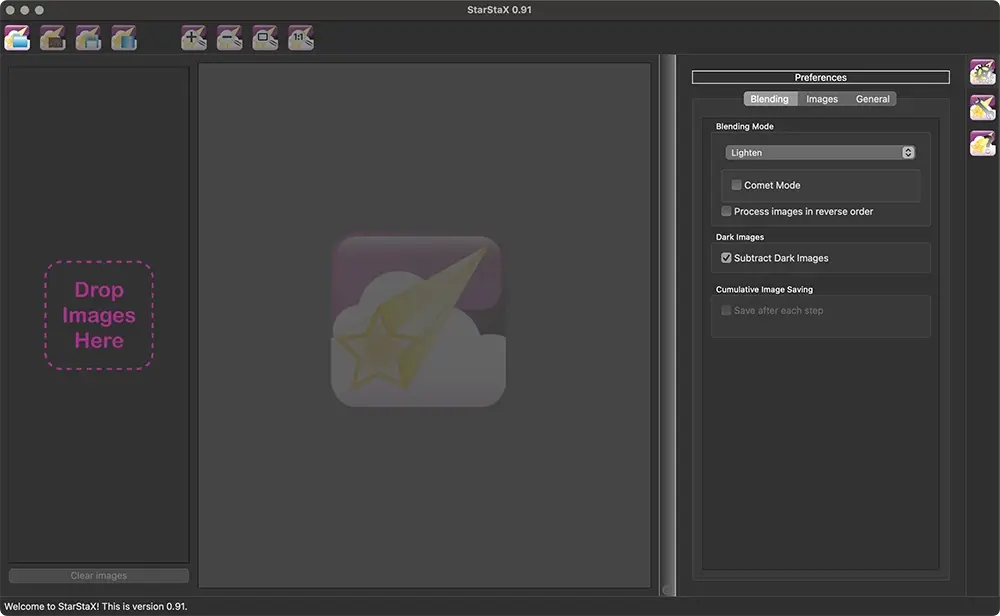Zoom out using the minus toolbar icon
The height and width of the screenshot is (616, 1000).
click(230, 38)
